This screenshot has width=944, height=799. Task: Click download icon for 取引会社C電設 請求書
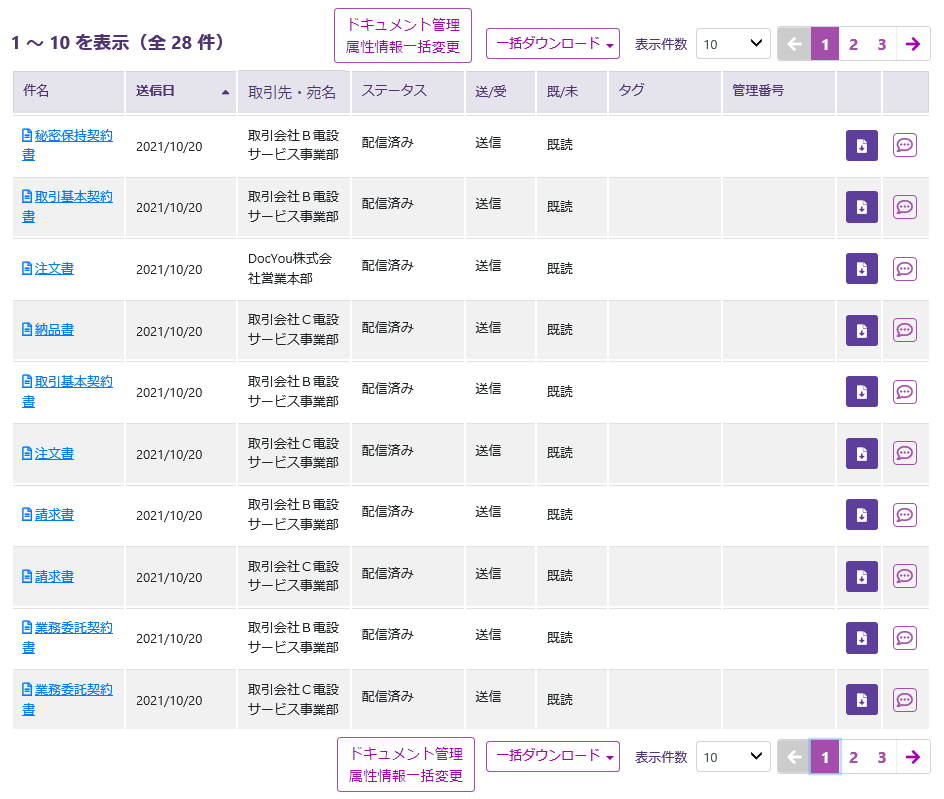click(861, 576)
